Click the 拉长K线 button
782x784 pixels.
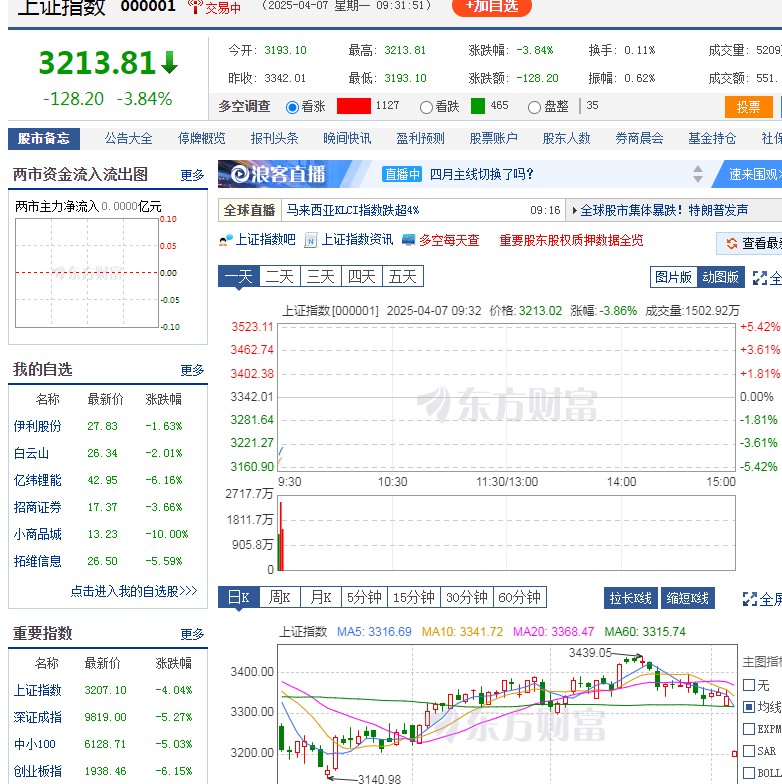point(631,598)
